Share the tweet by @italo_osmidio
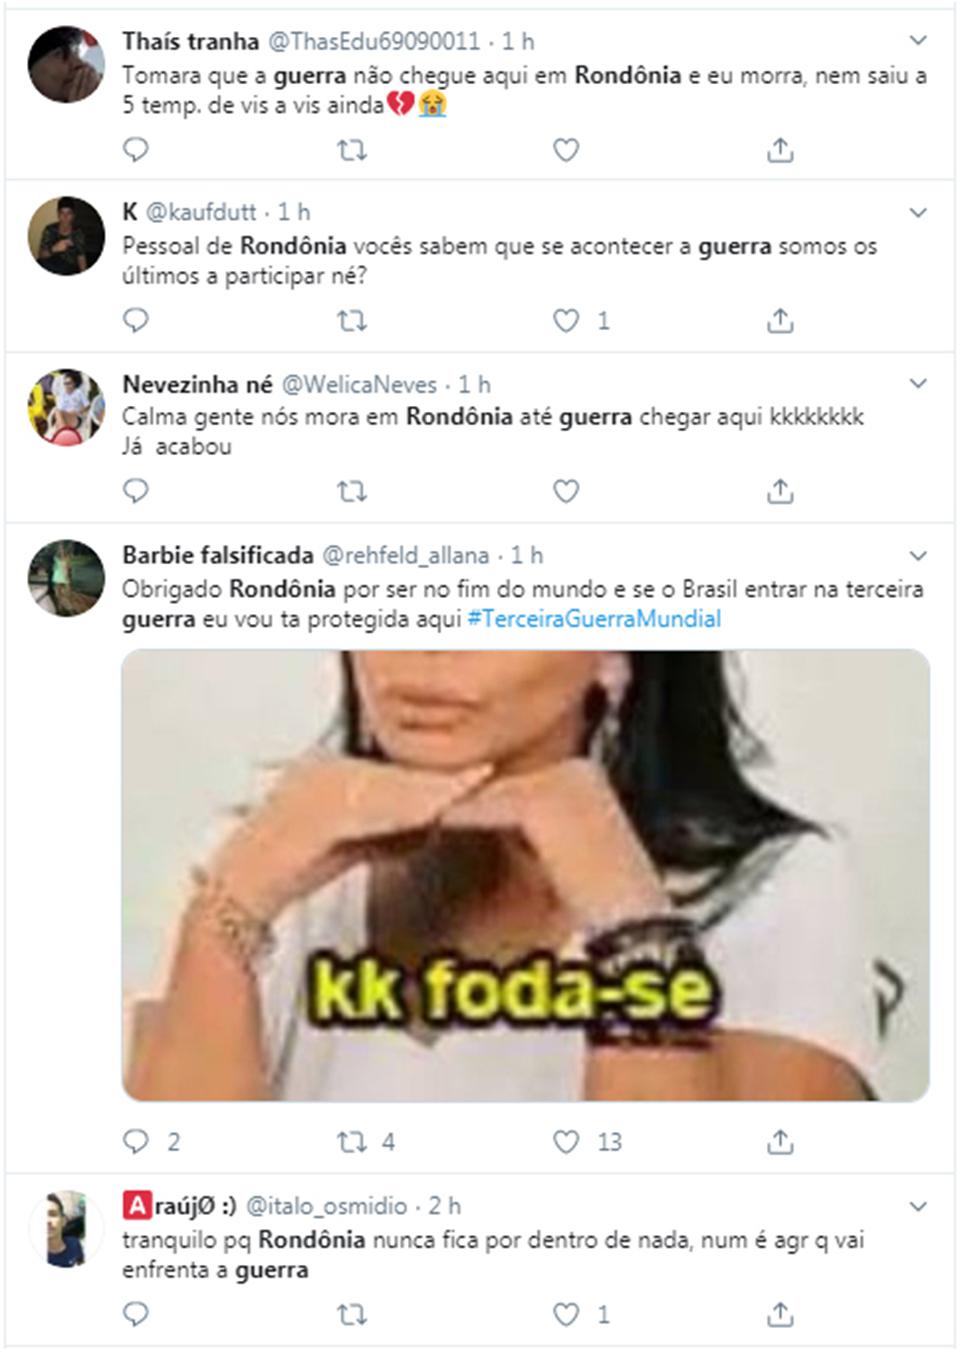 [x=780, y=1314]
